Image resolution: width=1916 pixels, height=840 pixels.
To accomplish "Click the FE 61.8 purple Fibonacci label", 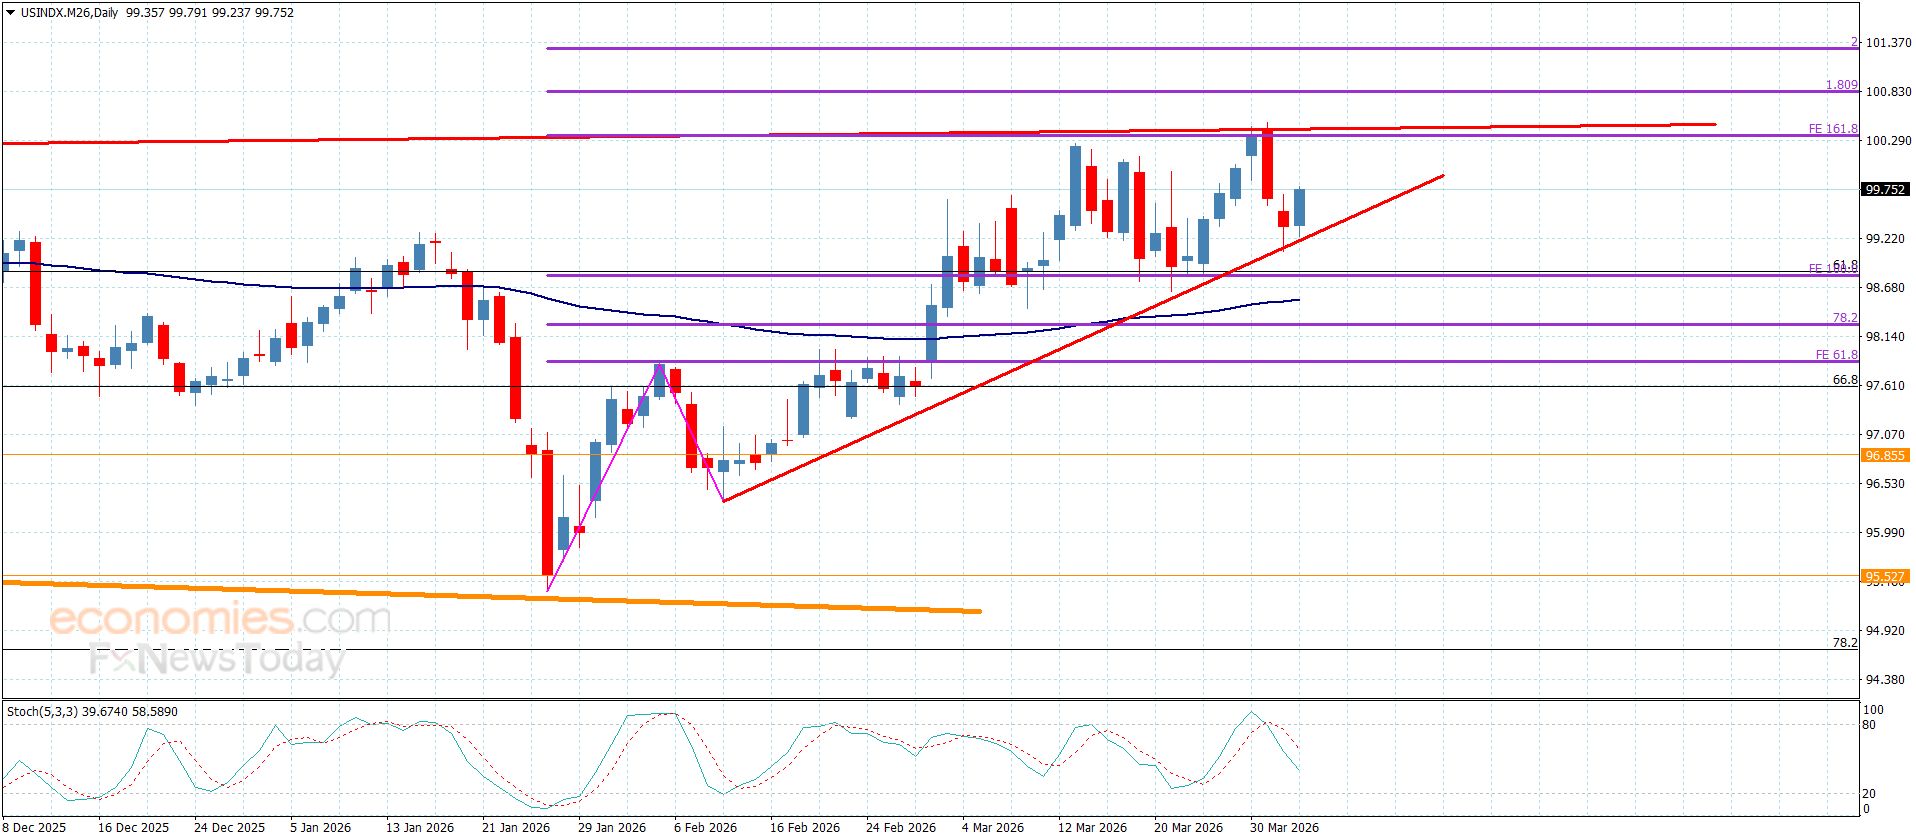I will 1836,355.
